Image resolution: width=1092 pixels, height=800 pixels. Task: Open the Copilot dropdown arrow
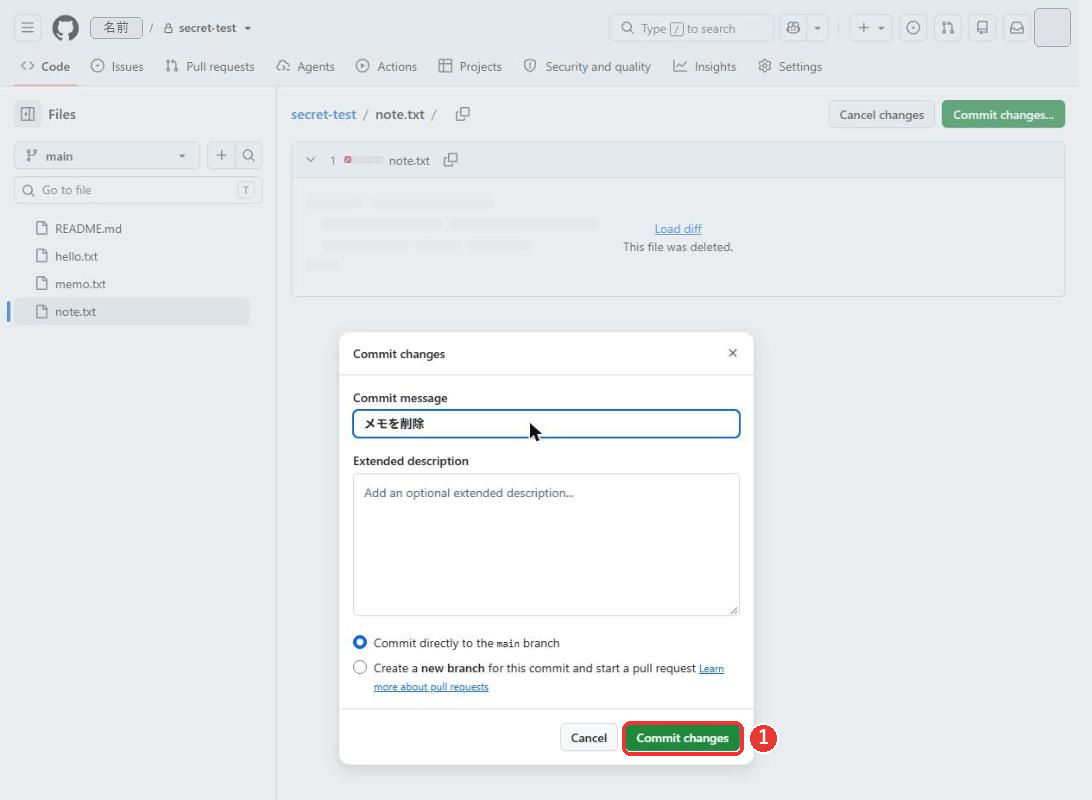818,28
